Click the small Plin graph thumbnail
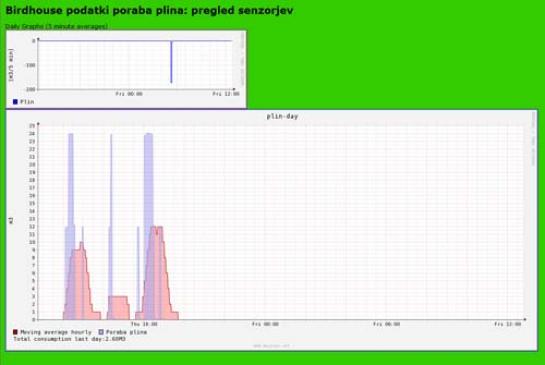This screenshot has height=365, width=545. 126,69
